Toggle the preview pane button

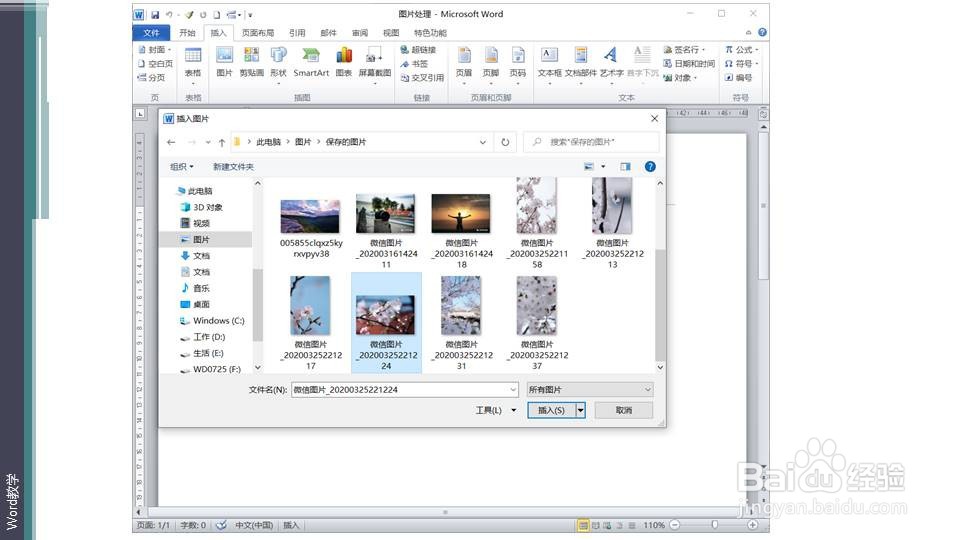pos(625,167)
